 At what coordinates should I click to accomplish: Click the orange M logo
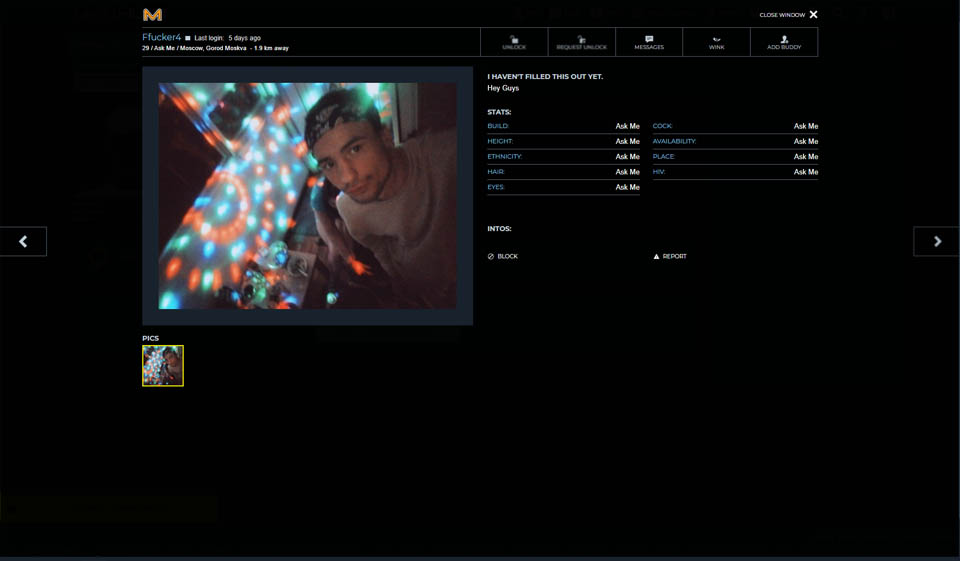tap(152, 14)
